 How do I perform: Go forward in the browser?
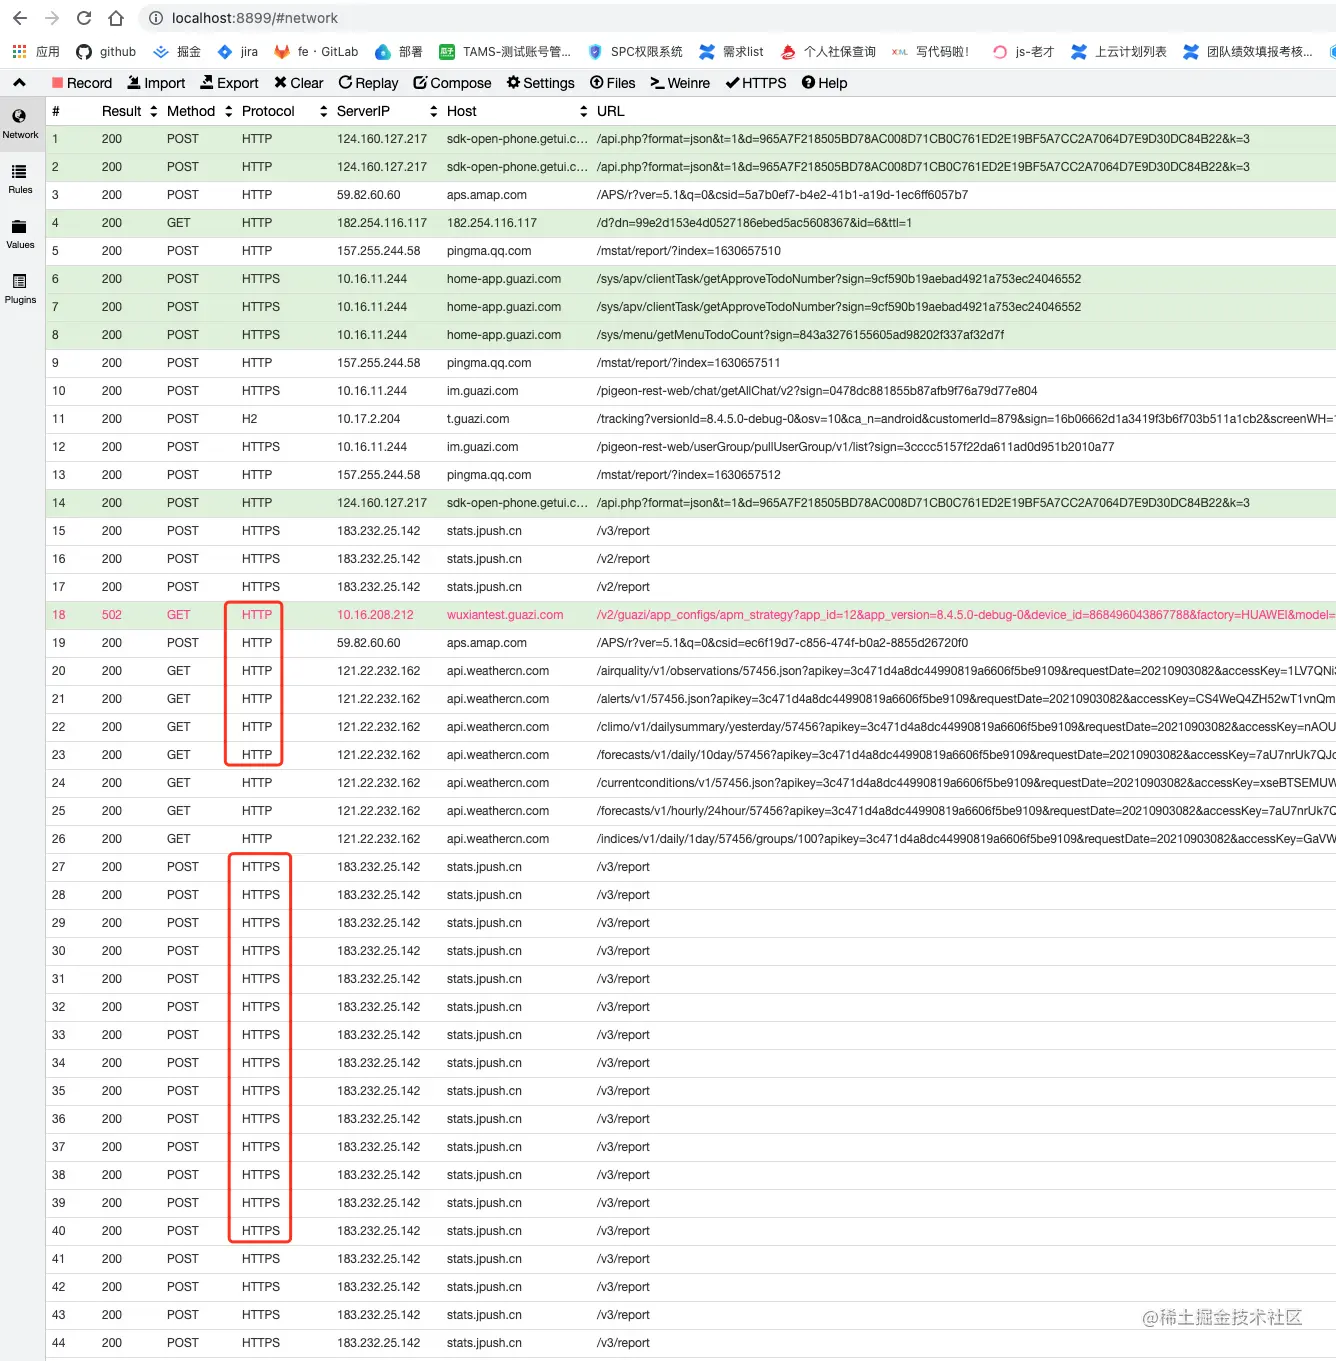pos(52,18)
